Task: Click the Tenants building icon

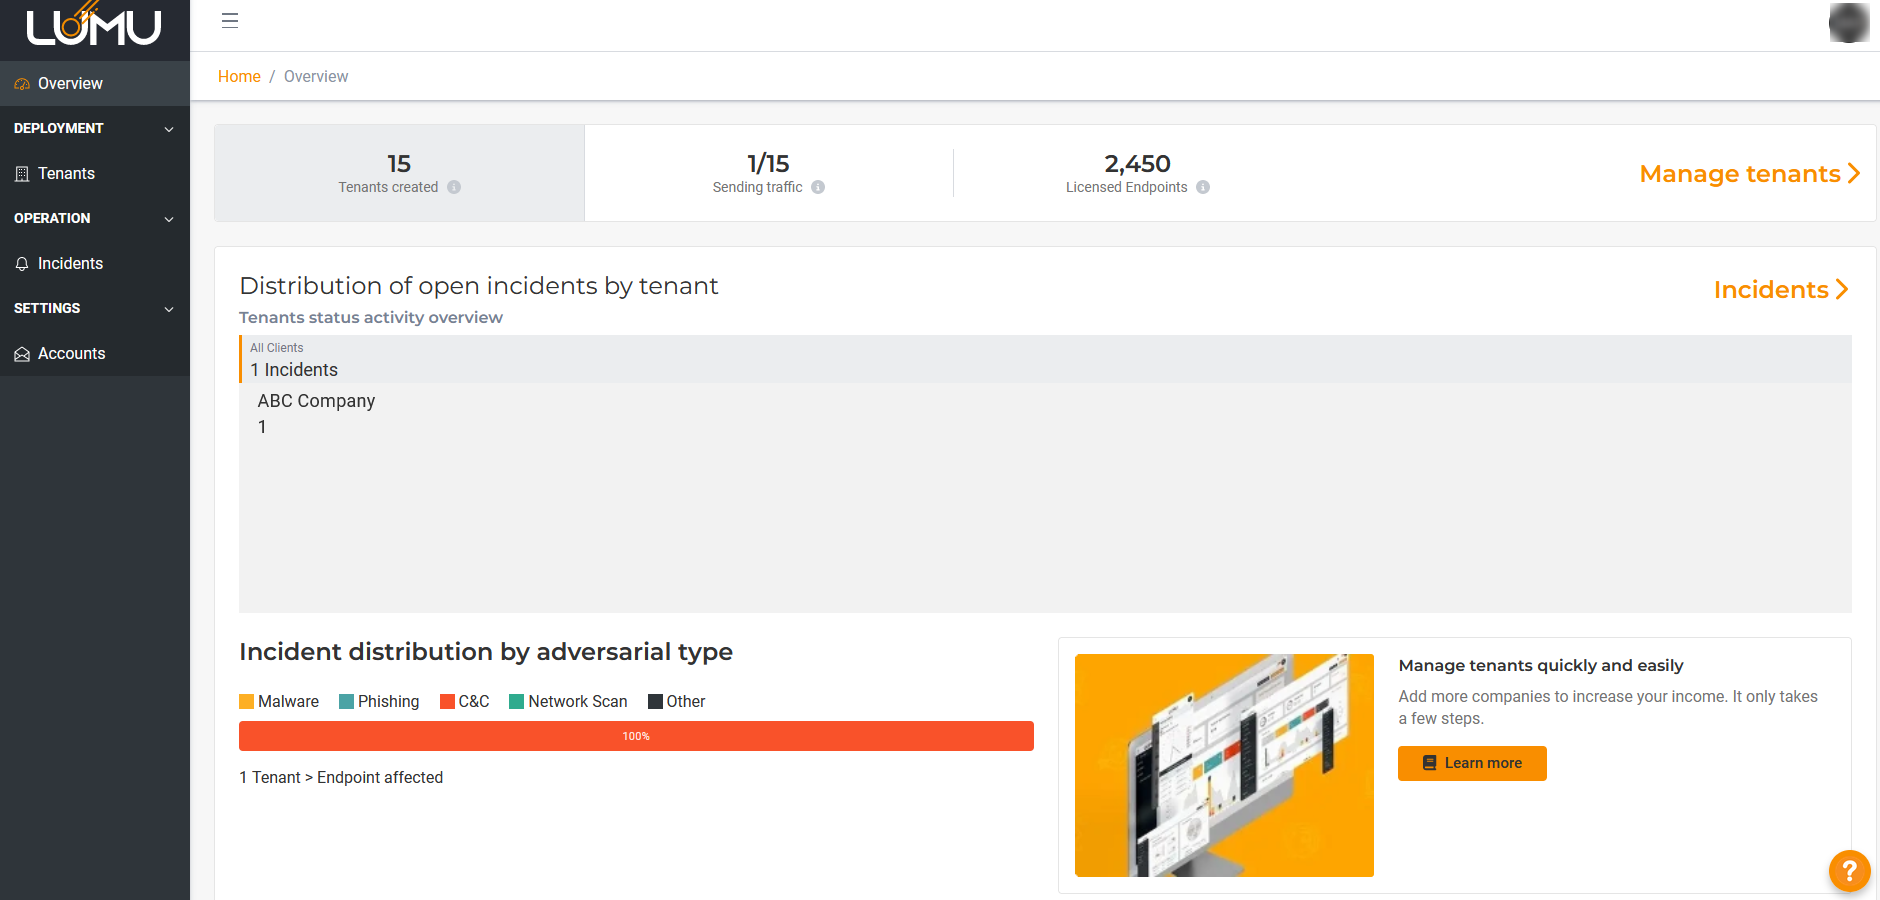Action: click(22, 174)
